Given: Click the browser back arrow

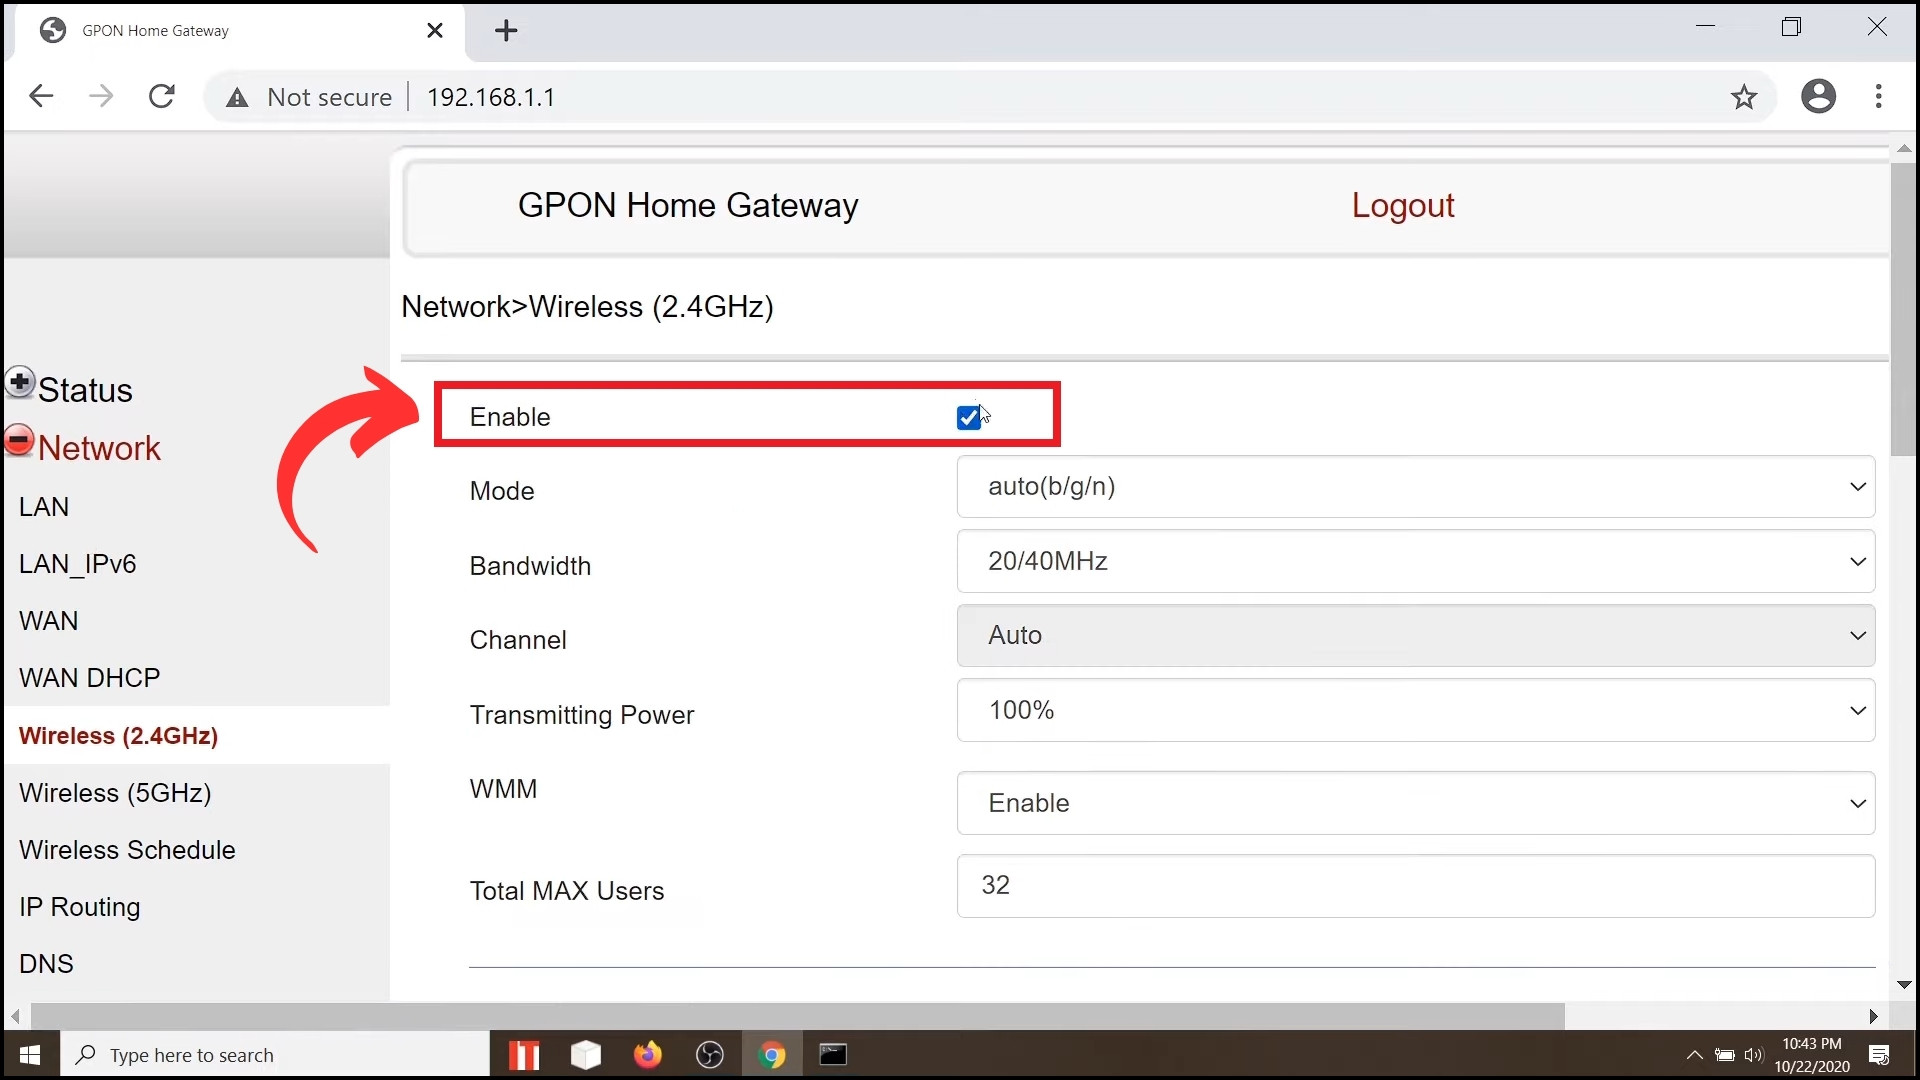Looking at the screenshot, I should (x=41, y=97).
